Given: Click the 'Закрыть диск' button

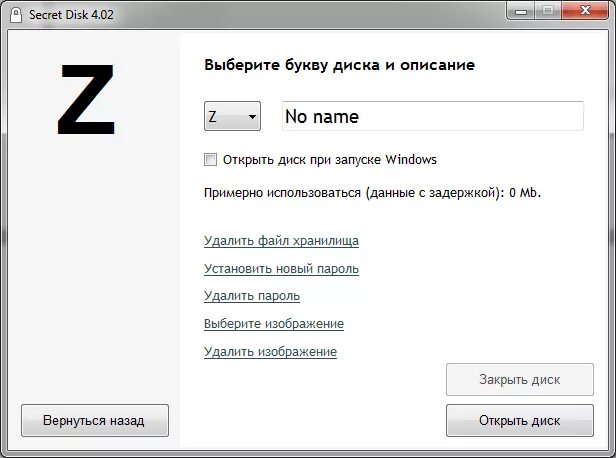Looking at the screenshot, I should point(519,379).
